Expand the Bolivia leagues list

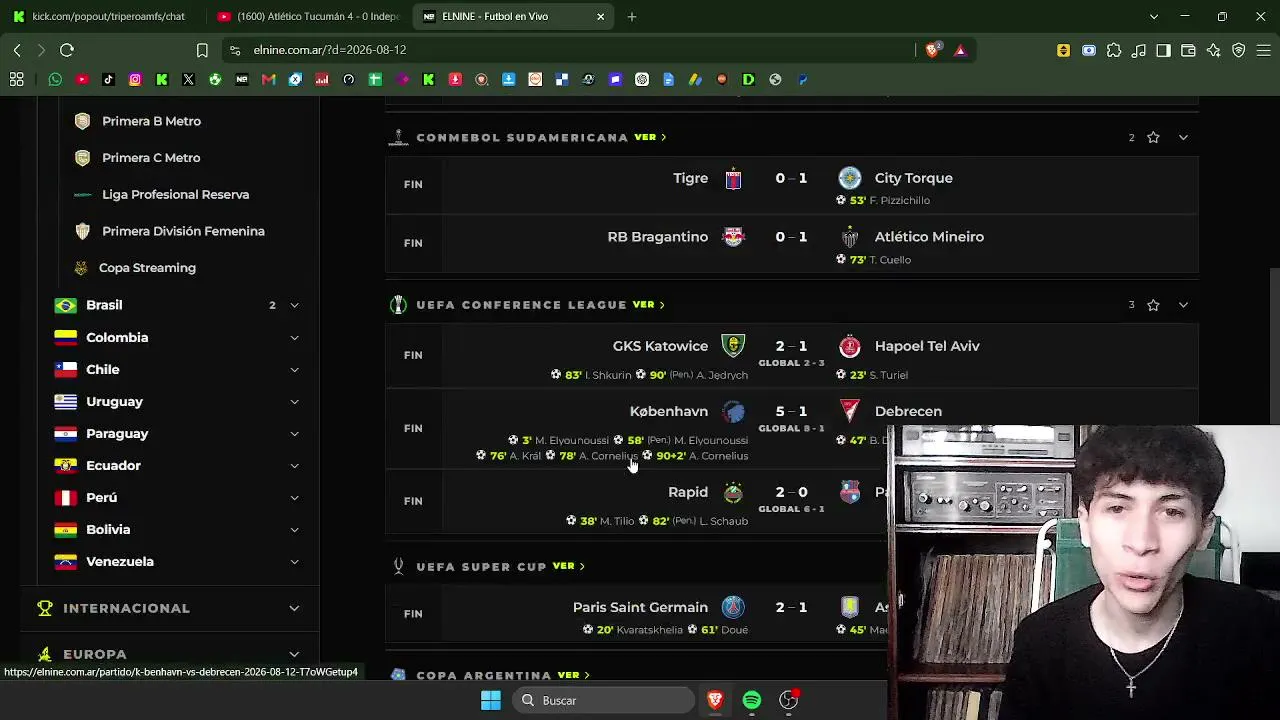(x=294, y=530)
